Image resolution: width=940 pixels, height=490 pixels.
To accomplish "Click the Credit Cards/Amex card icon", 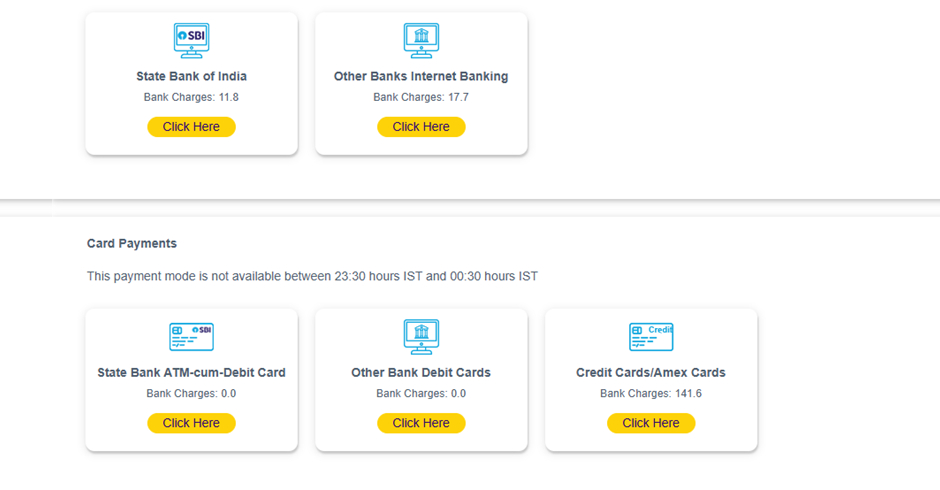I will click(651, 336).
